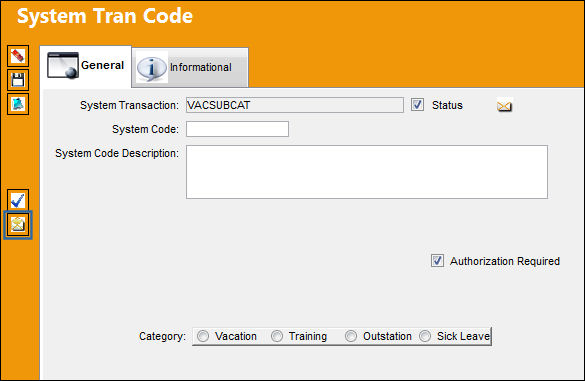Click the System Tran Code title
Viewport: 585px width, 381px height.
pyautogui.click(x=105, y=16)
